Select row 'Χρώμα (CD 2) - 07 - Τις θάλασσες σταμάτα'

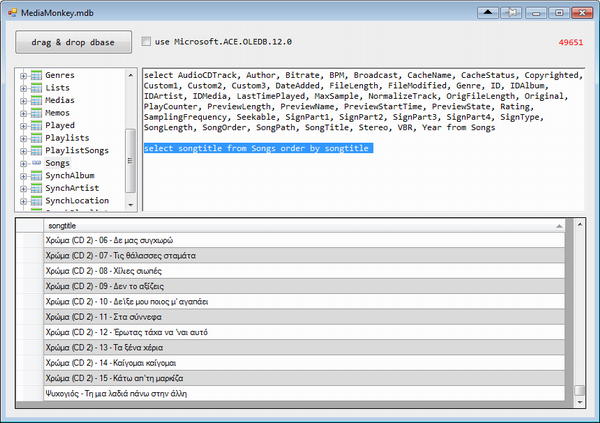(304, 255)
